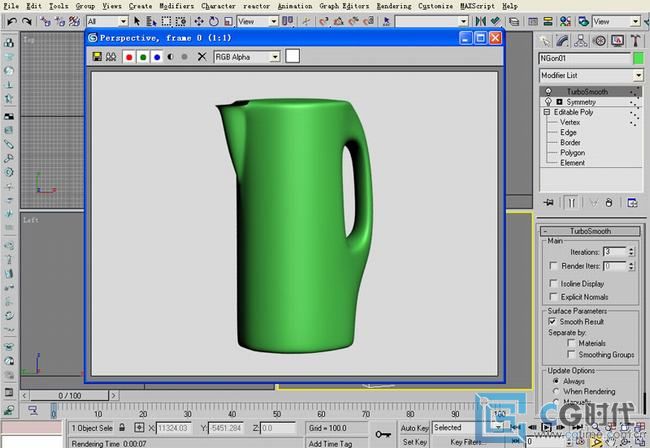Image resolution: width=650 pixels, height=448 pixels.
Task: Toggle Show End Result button
Action: click(571, 203)
